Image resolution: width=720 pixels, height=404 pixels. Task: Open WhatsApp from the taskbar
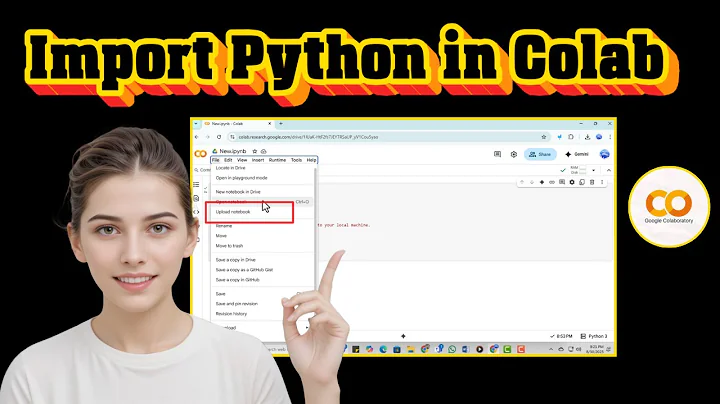pyautogui.click(x=452, y=349)
